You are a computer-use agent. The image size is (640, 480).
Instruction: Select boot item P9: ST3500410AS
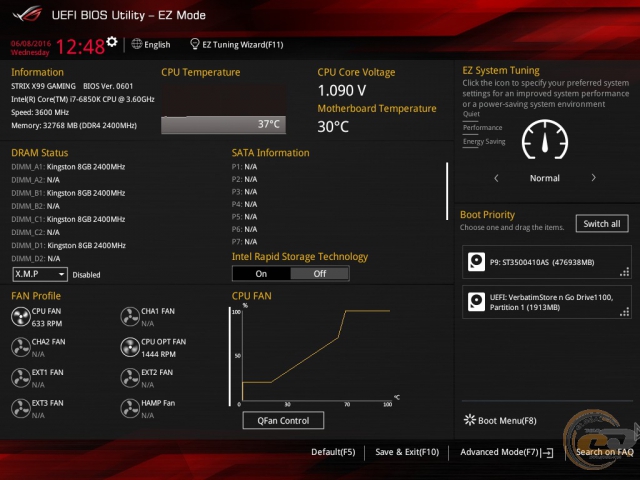pos(547,262)
